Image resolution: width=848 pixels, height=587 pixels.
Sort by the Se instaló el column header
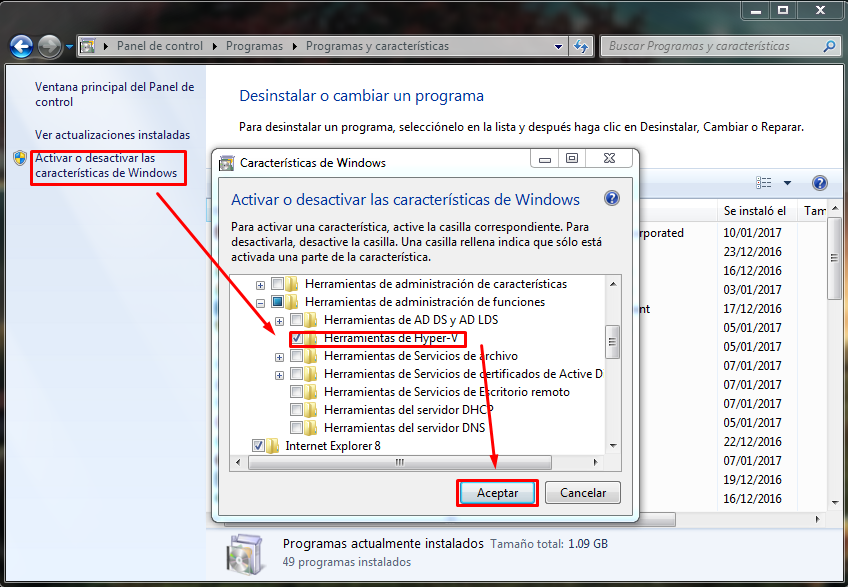(x=755, y=211)
